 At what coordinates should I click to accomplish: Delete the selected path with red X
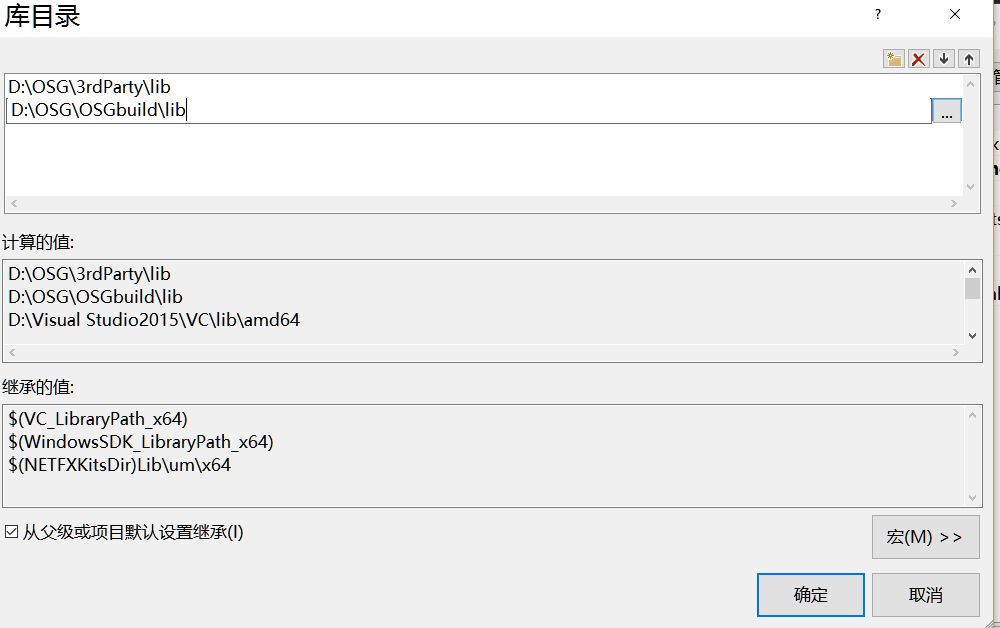coord(918,59)
